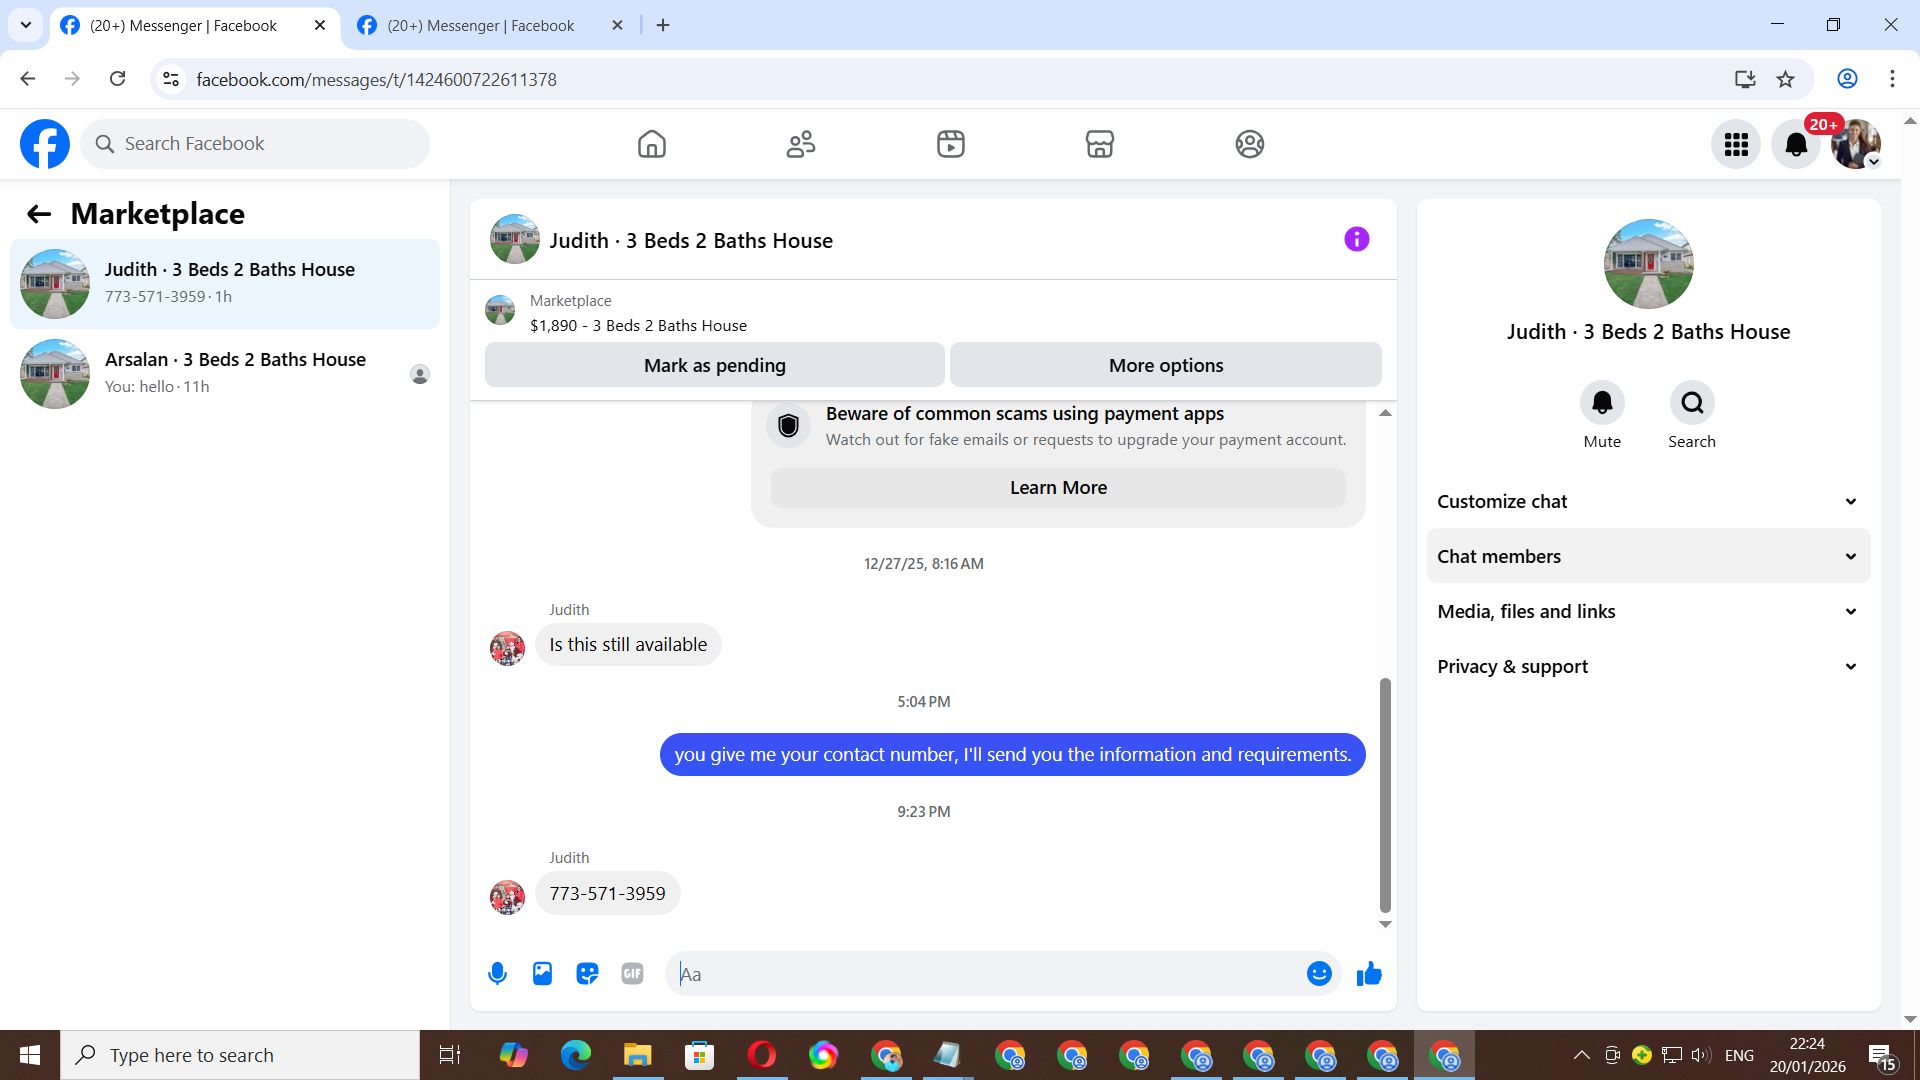This screenshot has height=1080, width=1920.
Task: Open the Friends icon in top navigation
Action: point(801,144)
